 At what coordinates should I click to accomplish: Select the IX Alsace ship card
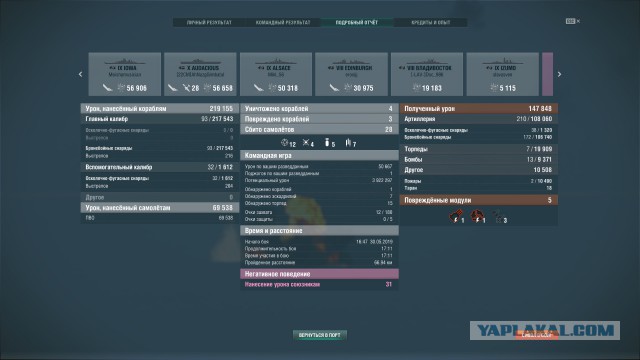(x=276, y=74)
